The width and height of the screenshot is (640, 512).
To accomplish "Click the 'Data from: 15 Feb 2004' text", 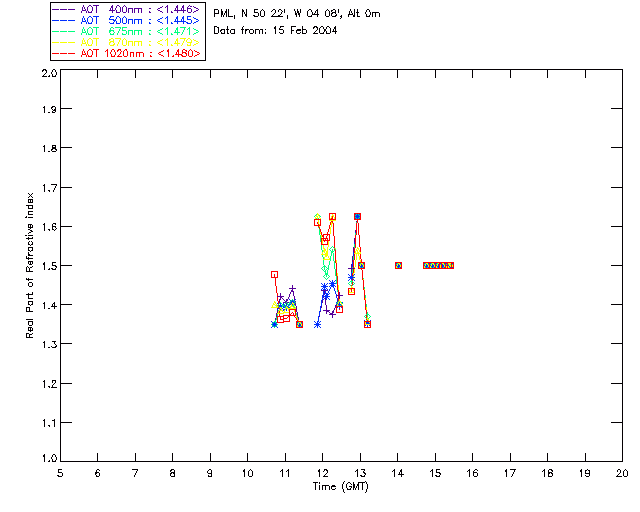I will (275, 31).
